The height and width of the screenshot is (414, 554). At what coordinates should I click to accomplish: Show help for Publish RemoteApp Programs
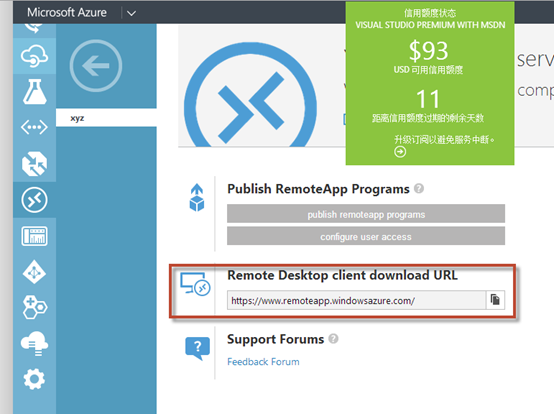tap(419, 188)
